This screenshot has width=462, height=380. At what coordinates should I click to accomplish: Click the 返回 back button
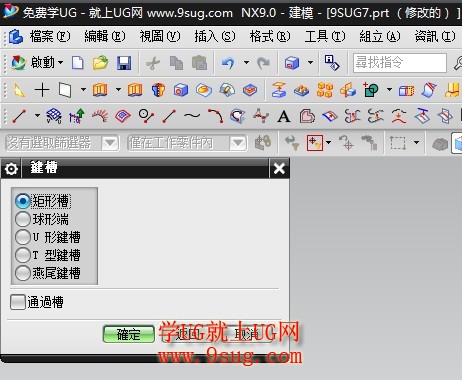187,334
